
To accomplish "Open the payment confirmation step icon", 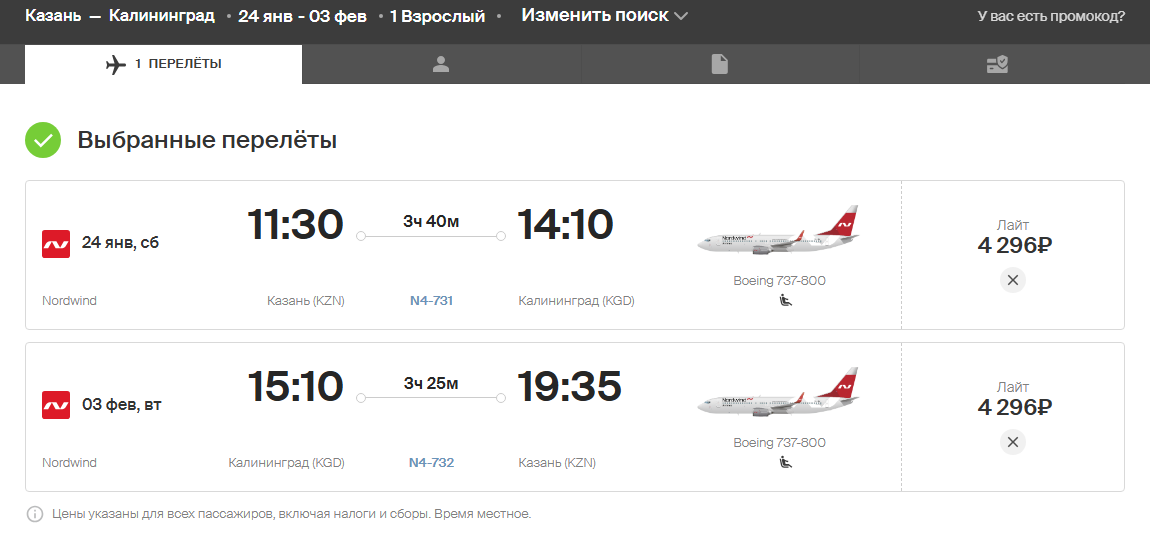I will tap(997, 65).
